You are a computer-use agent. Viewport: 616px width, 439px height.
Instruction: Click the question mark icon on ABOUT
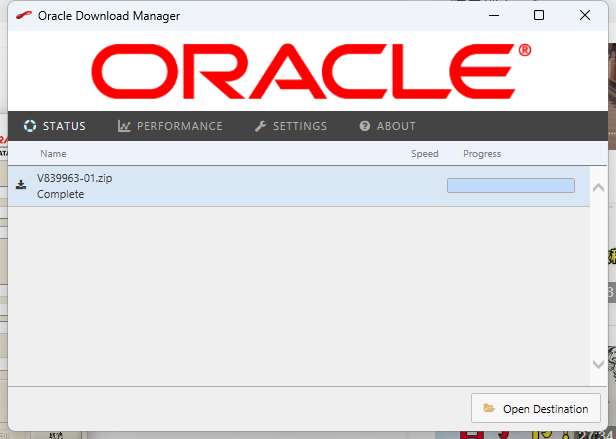click(365, 126)
